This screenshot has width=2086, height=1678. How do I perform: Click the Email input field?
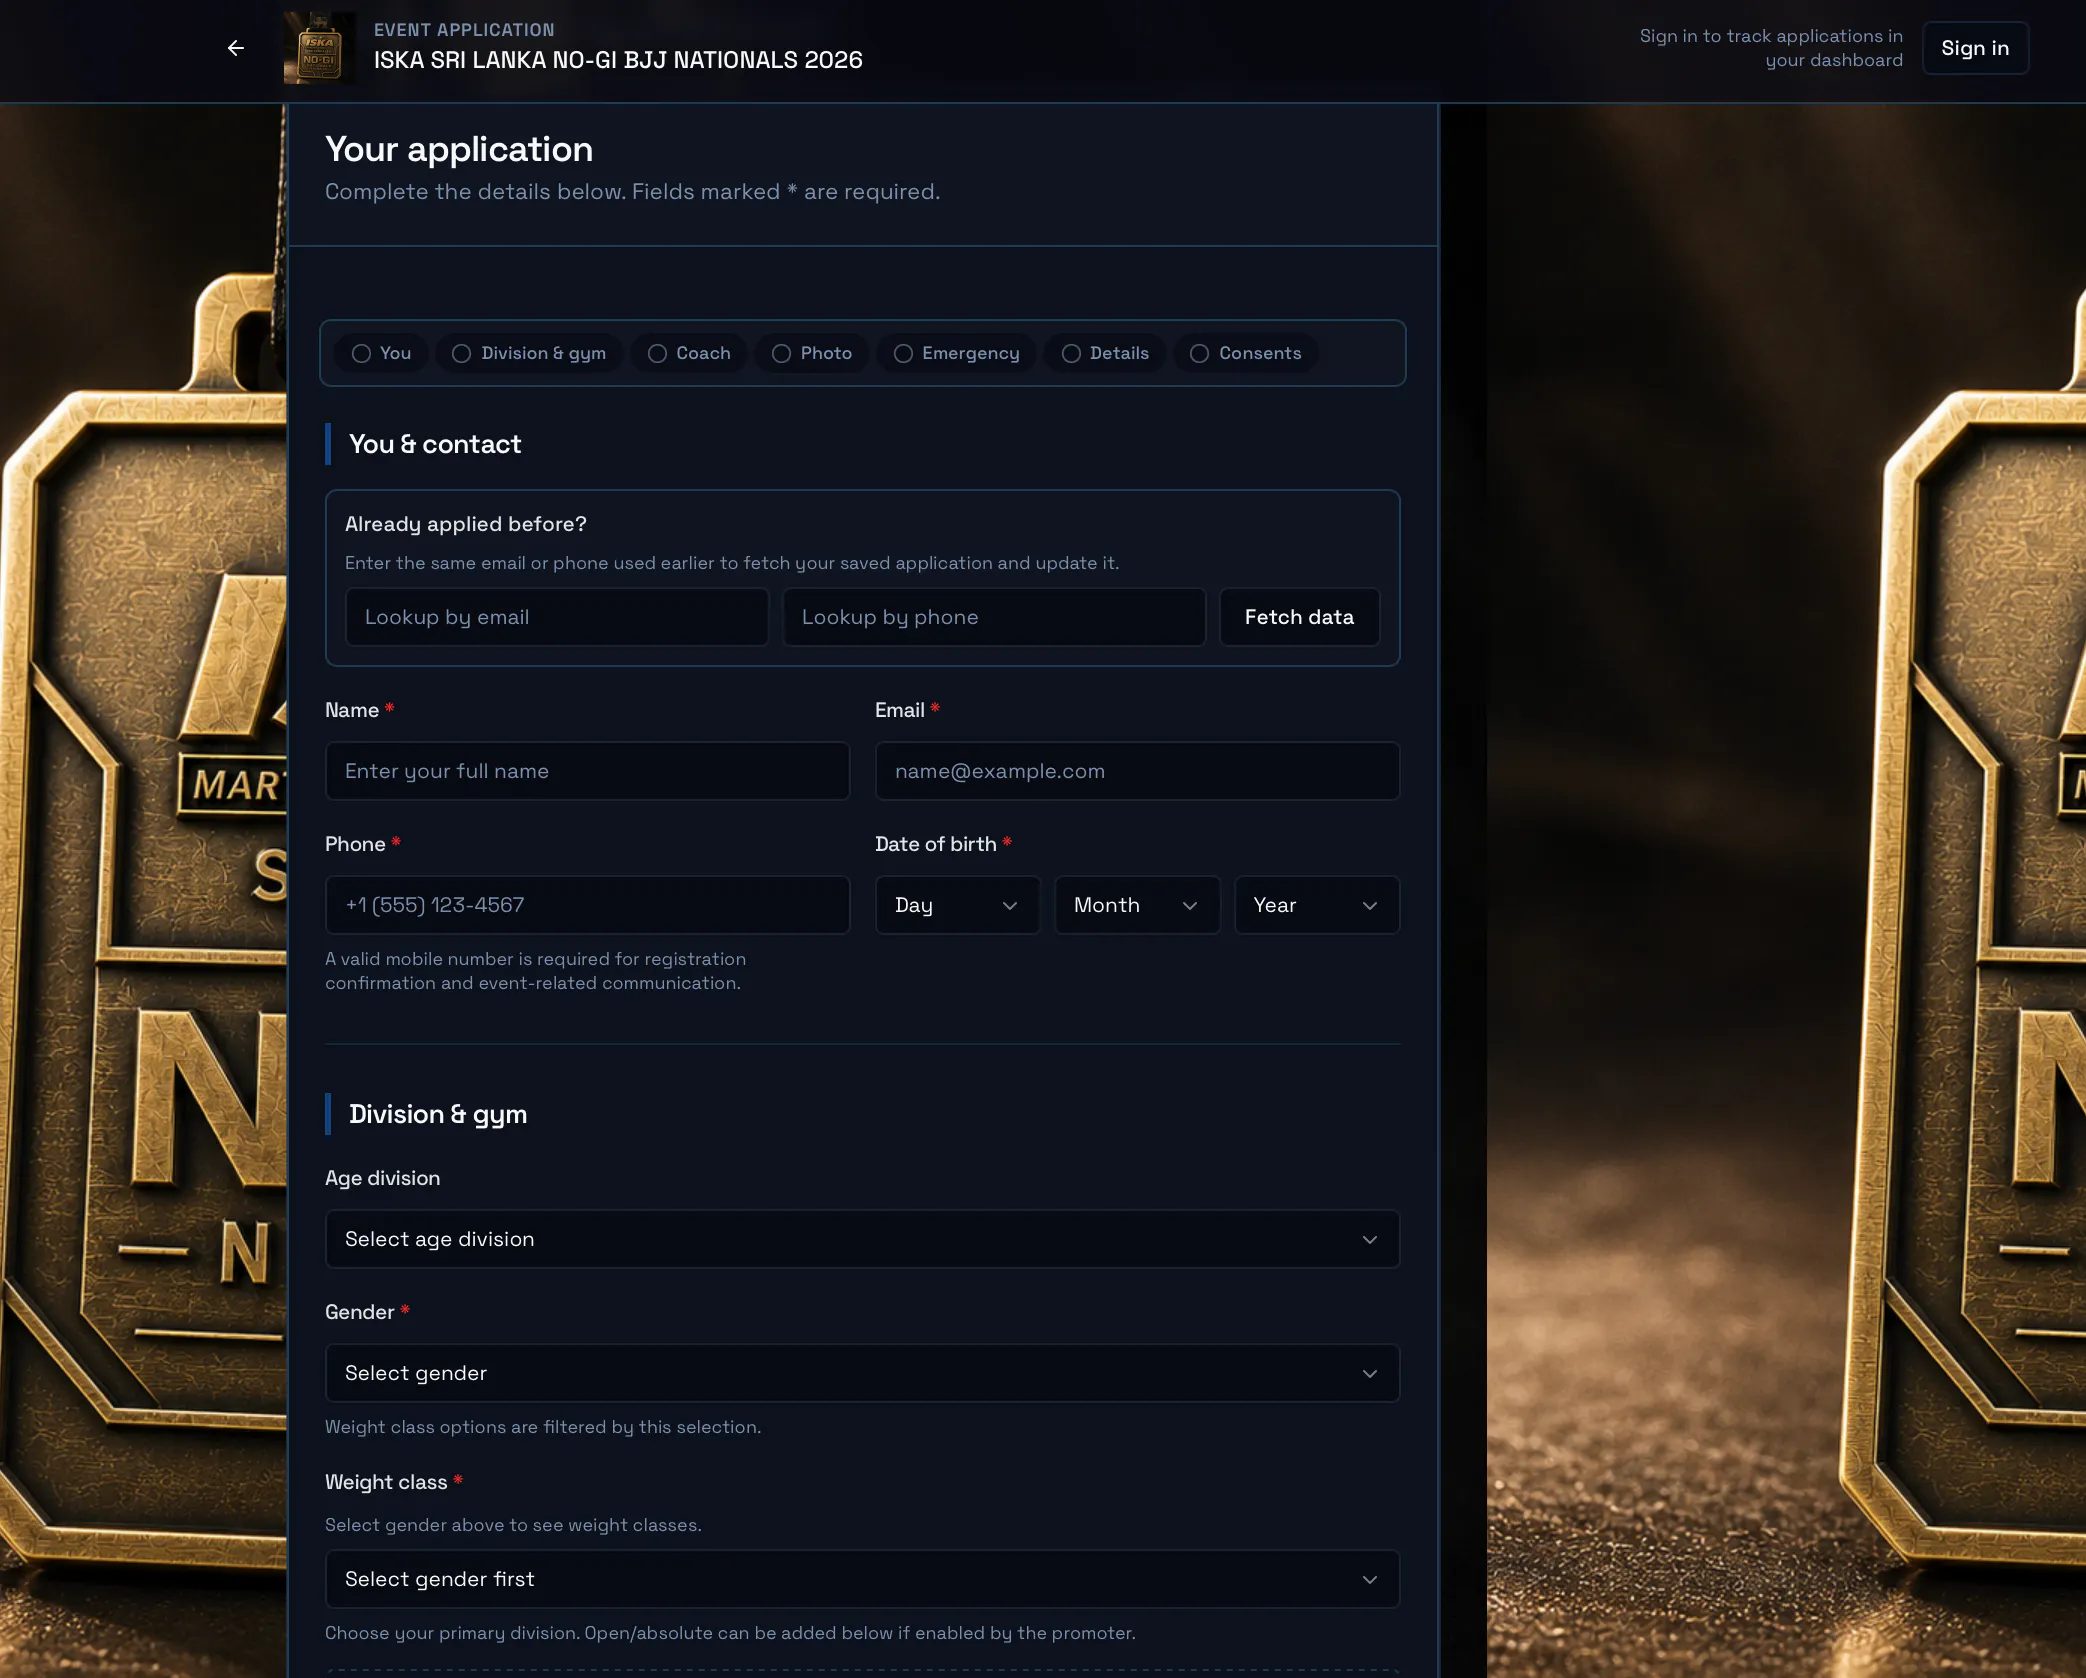coord(1137,771)
